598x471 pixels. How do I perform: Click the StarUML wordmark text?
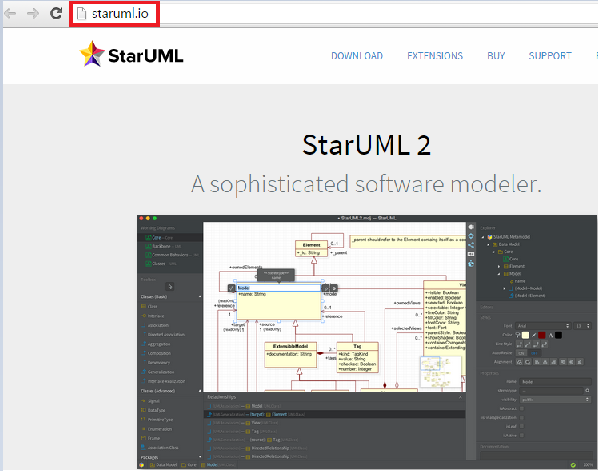146,56
